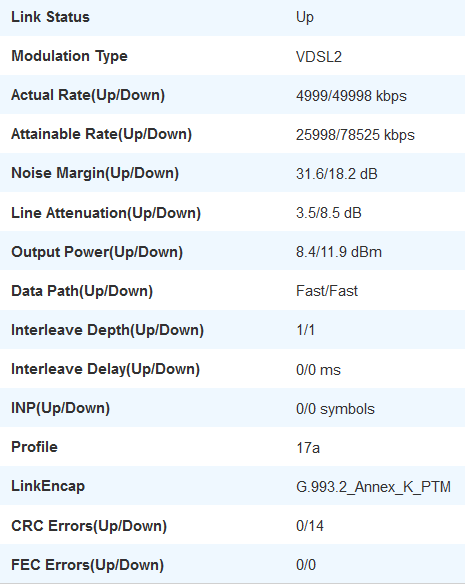Click the Output Power value 8.4/11.9 dBm
This screenshot has width=465, height=586.
(339, 252)
